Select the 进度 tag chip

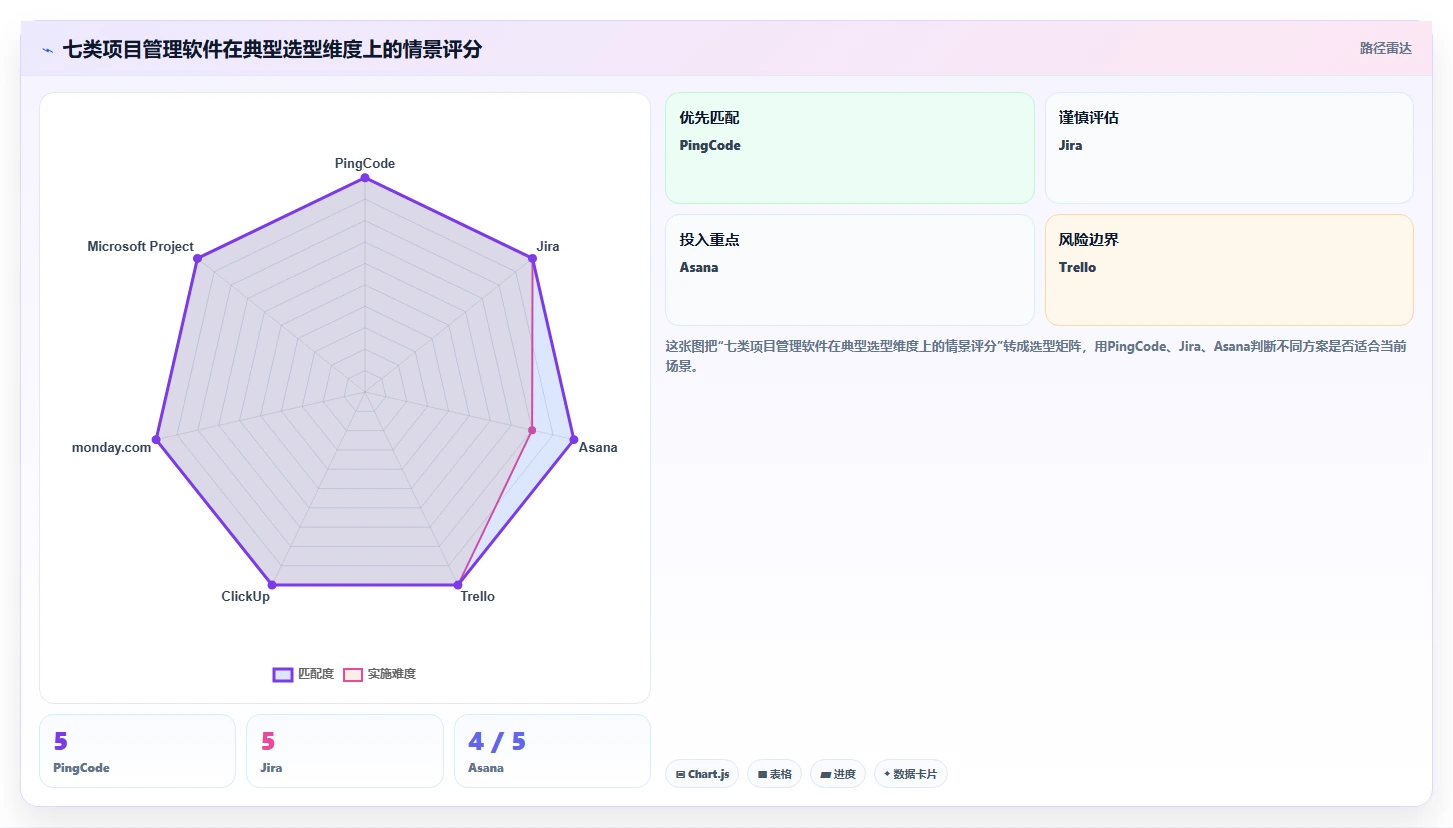pyautogui.click(x=838, y=774)
